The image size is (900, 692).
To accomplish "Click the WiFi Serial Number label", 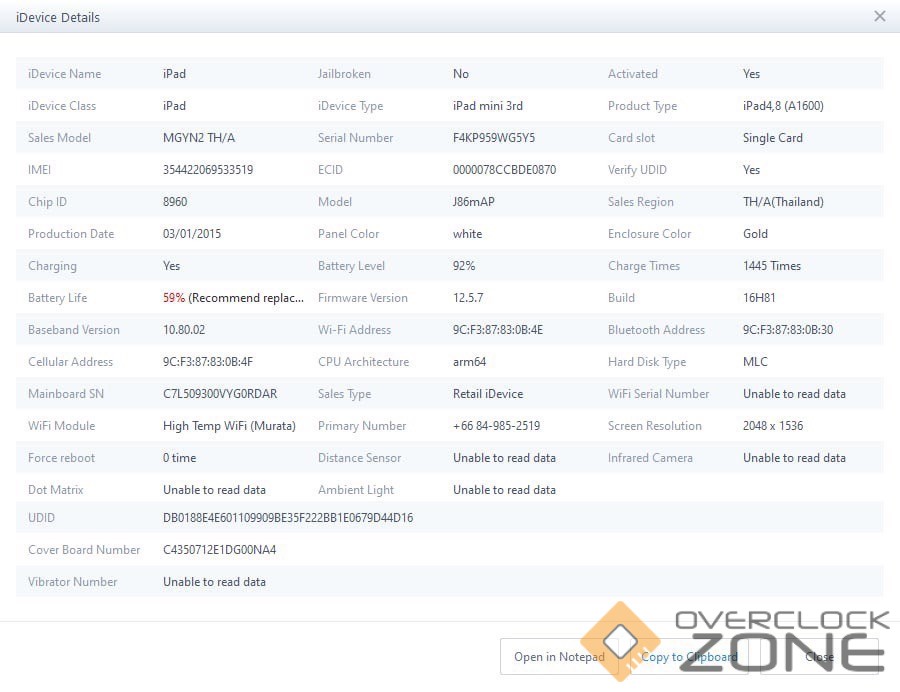I will click(658, 394).
